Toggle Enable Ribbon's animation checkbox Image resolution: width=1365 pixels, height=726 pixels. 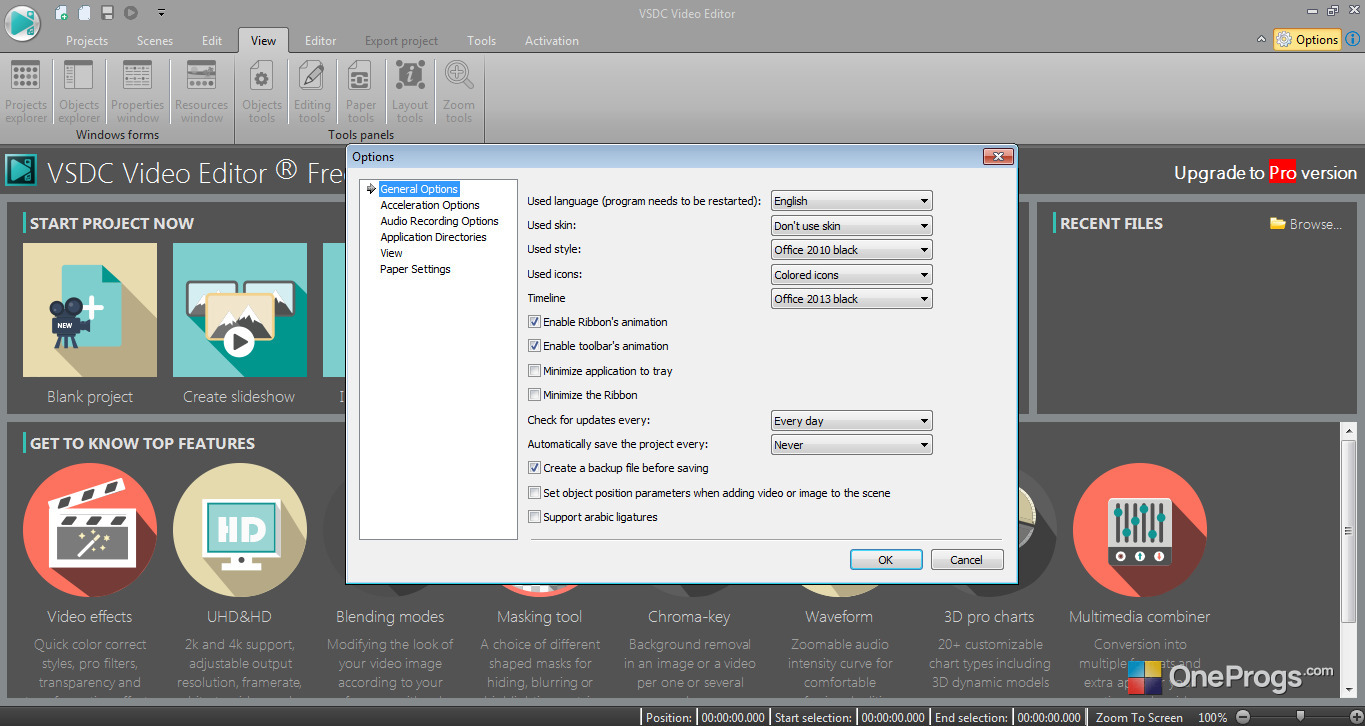click(x=534, y=322)
